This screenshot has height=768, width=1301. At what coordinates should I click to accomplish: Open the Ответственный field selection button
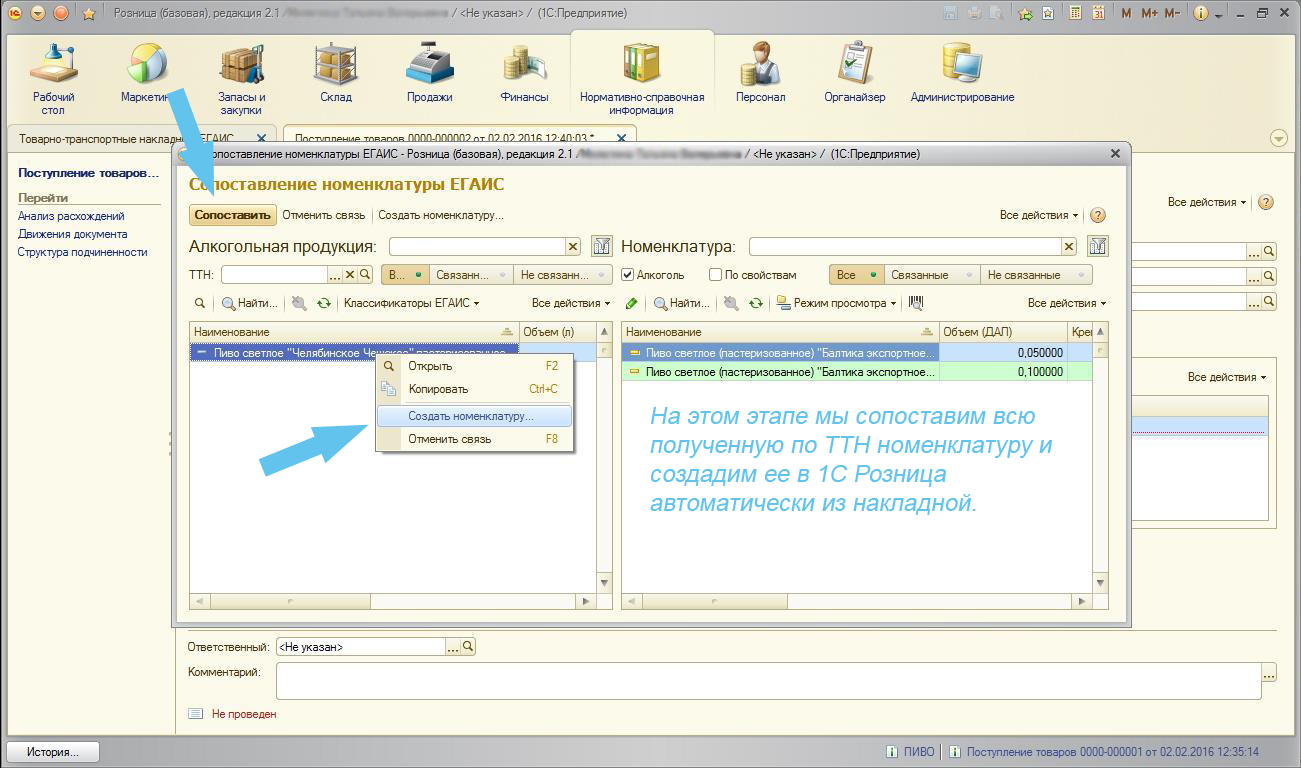tap(453, 647)
